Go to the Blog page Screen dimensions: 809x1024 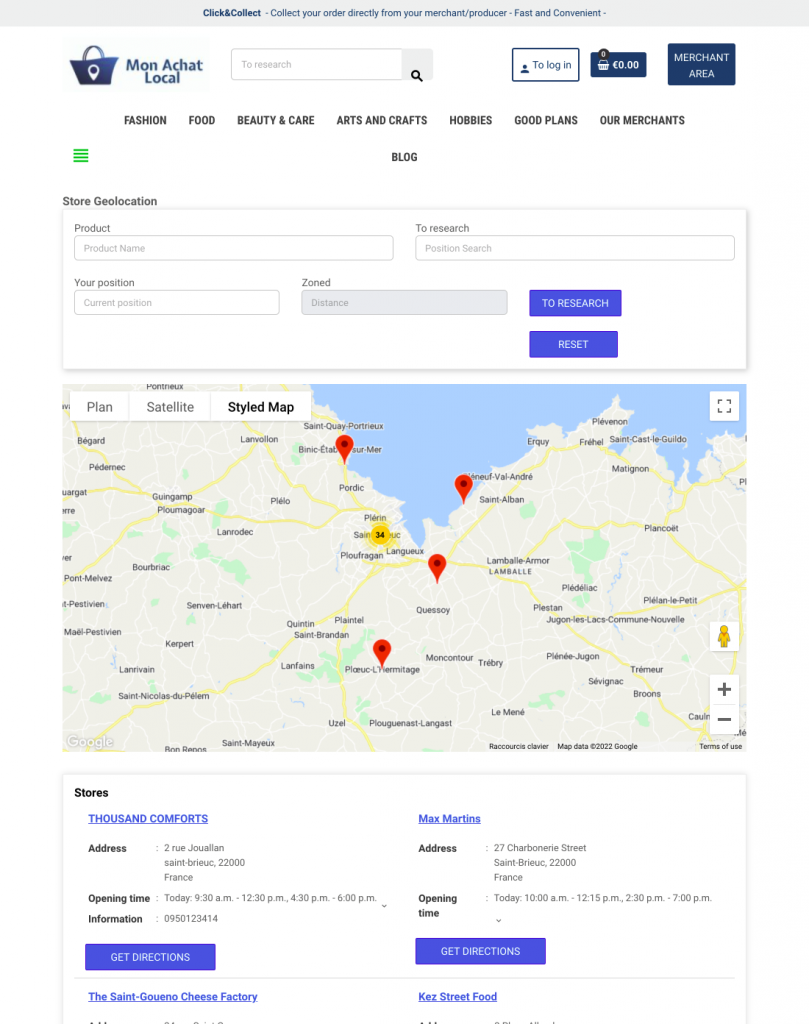(404, 157)
